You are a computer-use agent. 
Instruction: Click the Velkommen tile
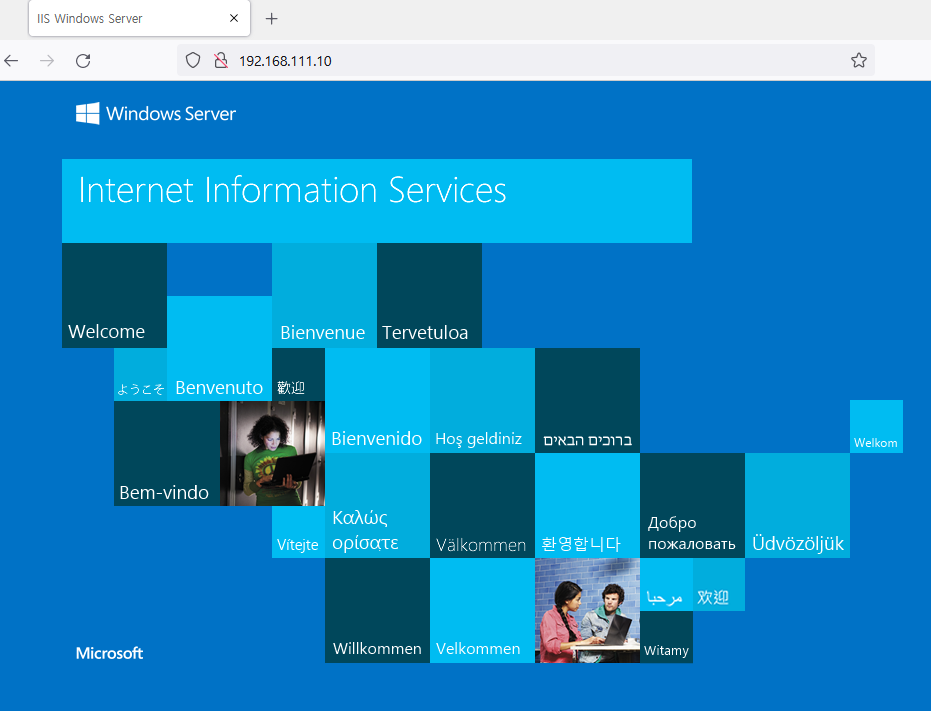pyautogui.click(x=482, y=611)
